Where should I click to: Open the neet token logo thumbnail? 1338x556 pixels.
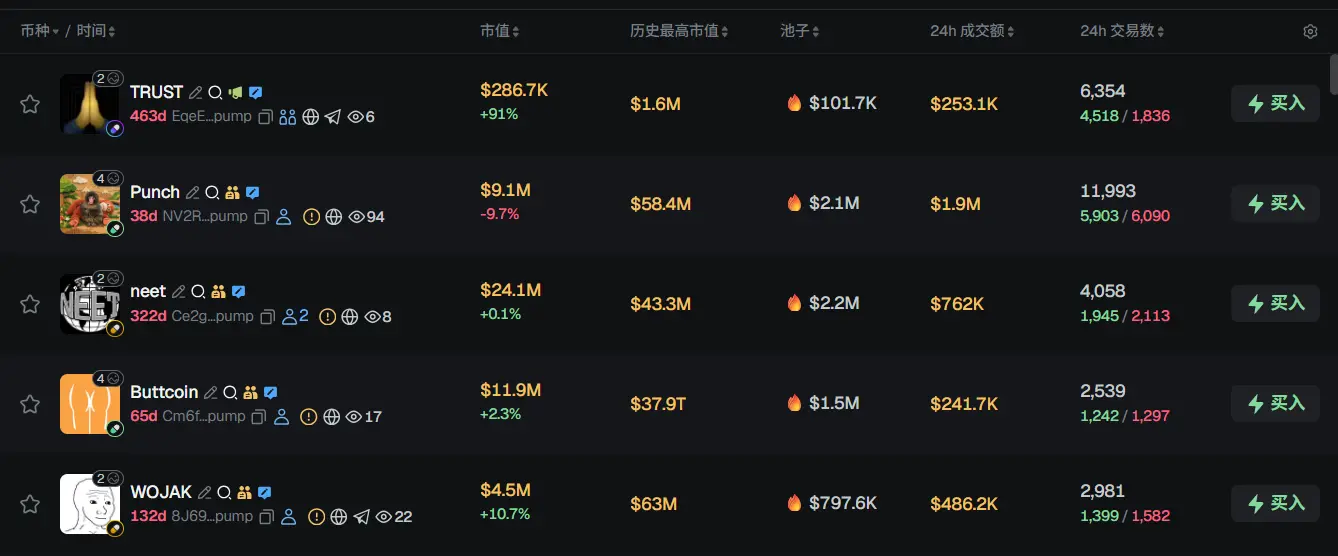click(x=89, y=304)
